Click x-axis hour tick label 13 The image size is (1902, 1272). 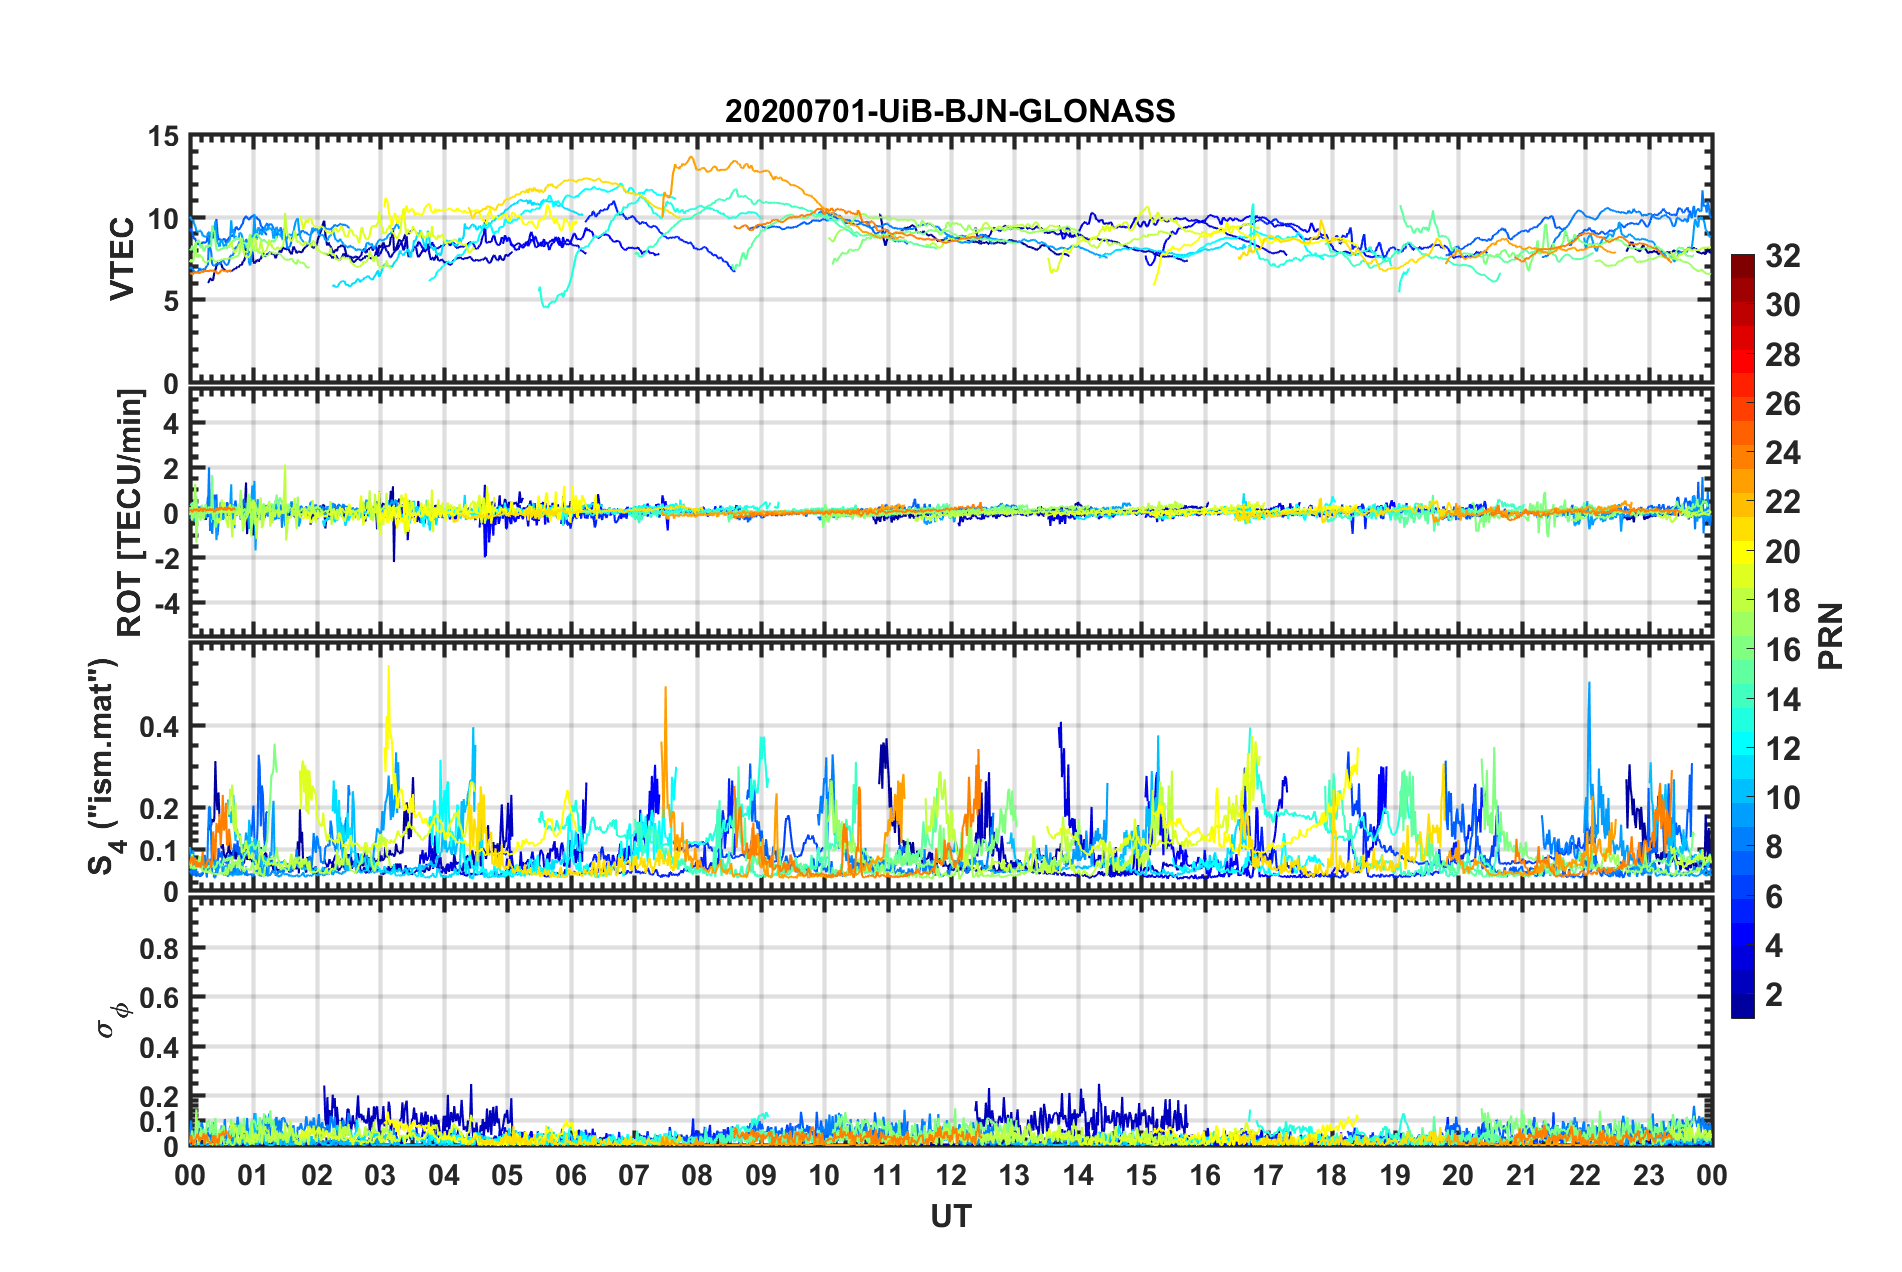1014,1175
